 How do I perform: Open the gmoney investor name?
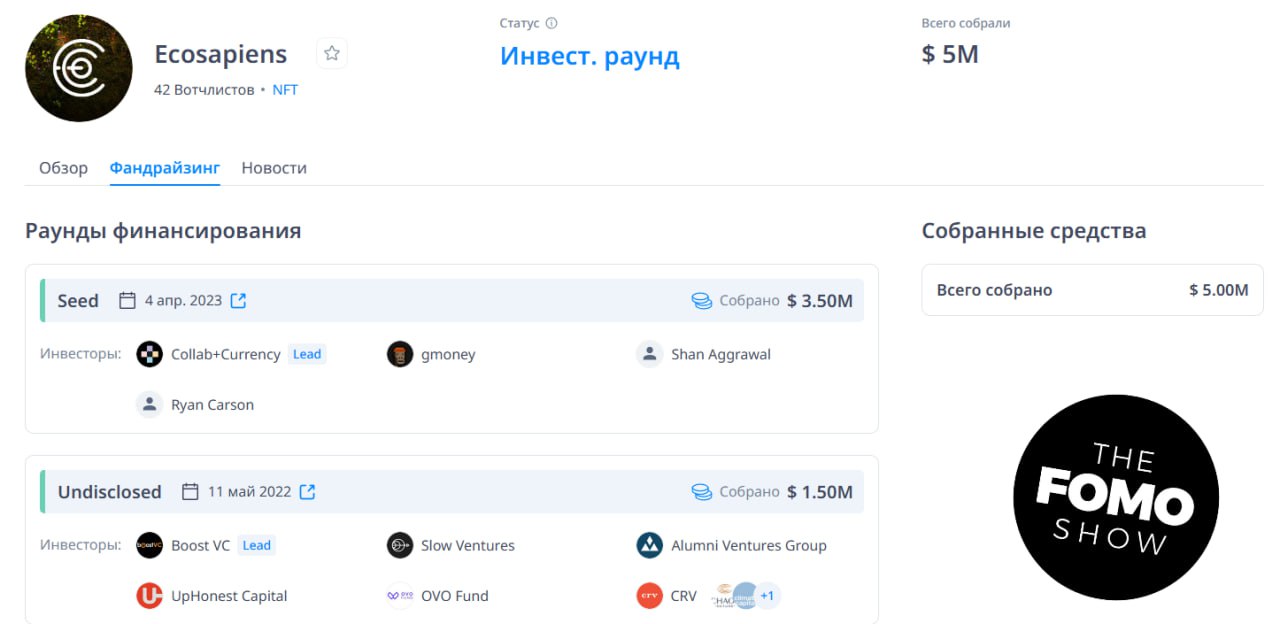coord(448,354)
